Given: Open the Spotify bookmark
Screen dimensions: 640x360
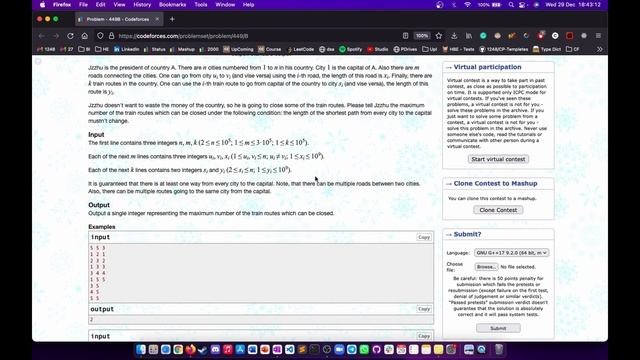Looking at the screenshot, I should 351,49.
